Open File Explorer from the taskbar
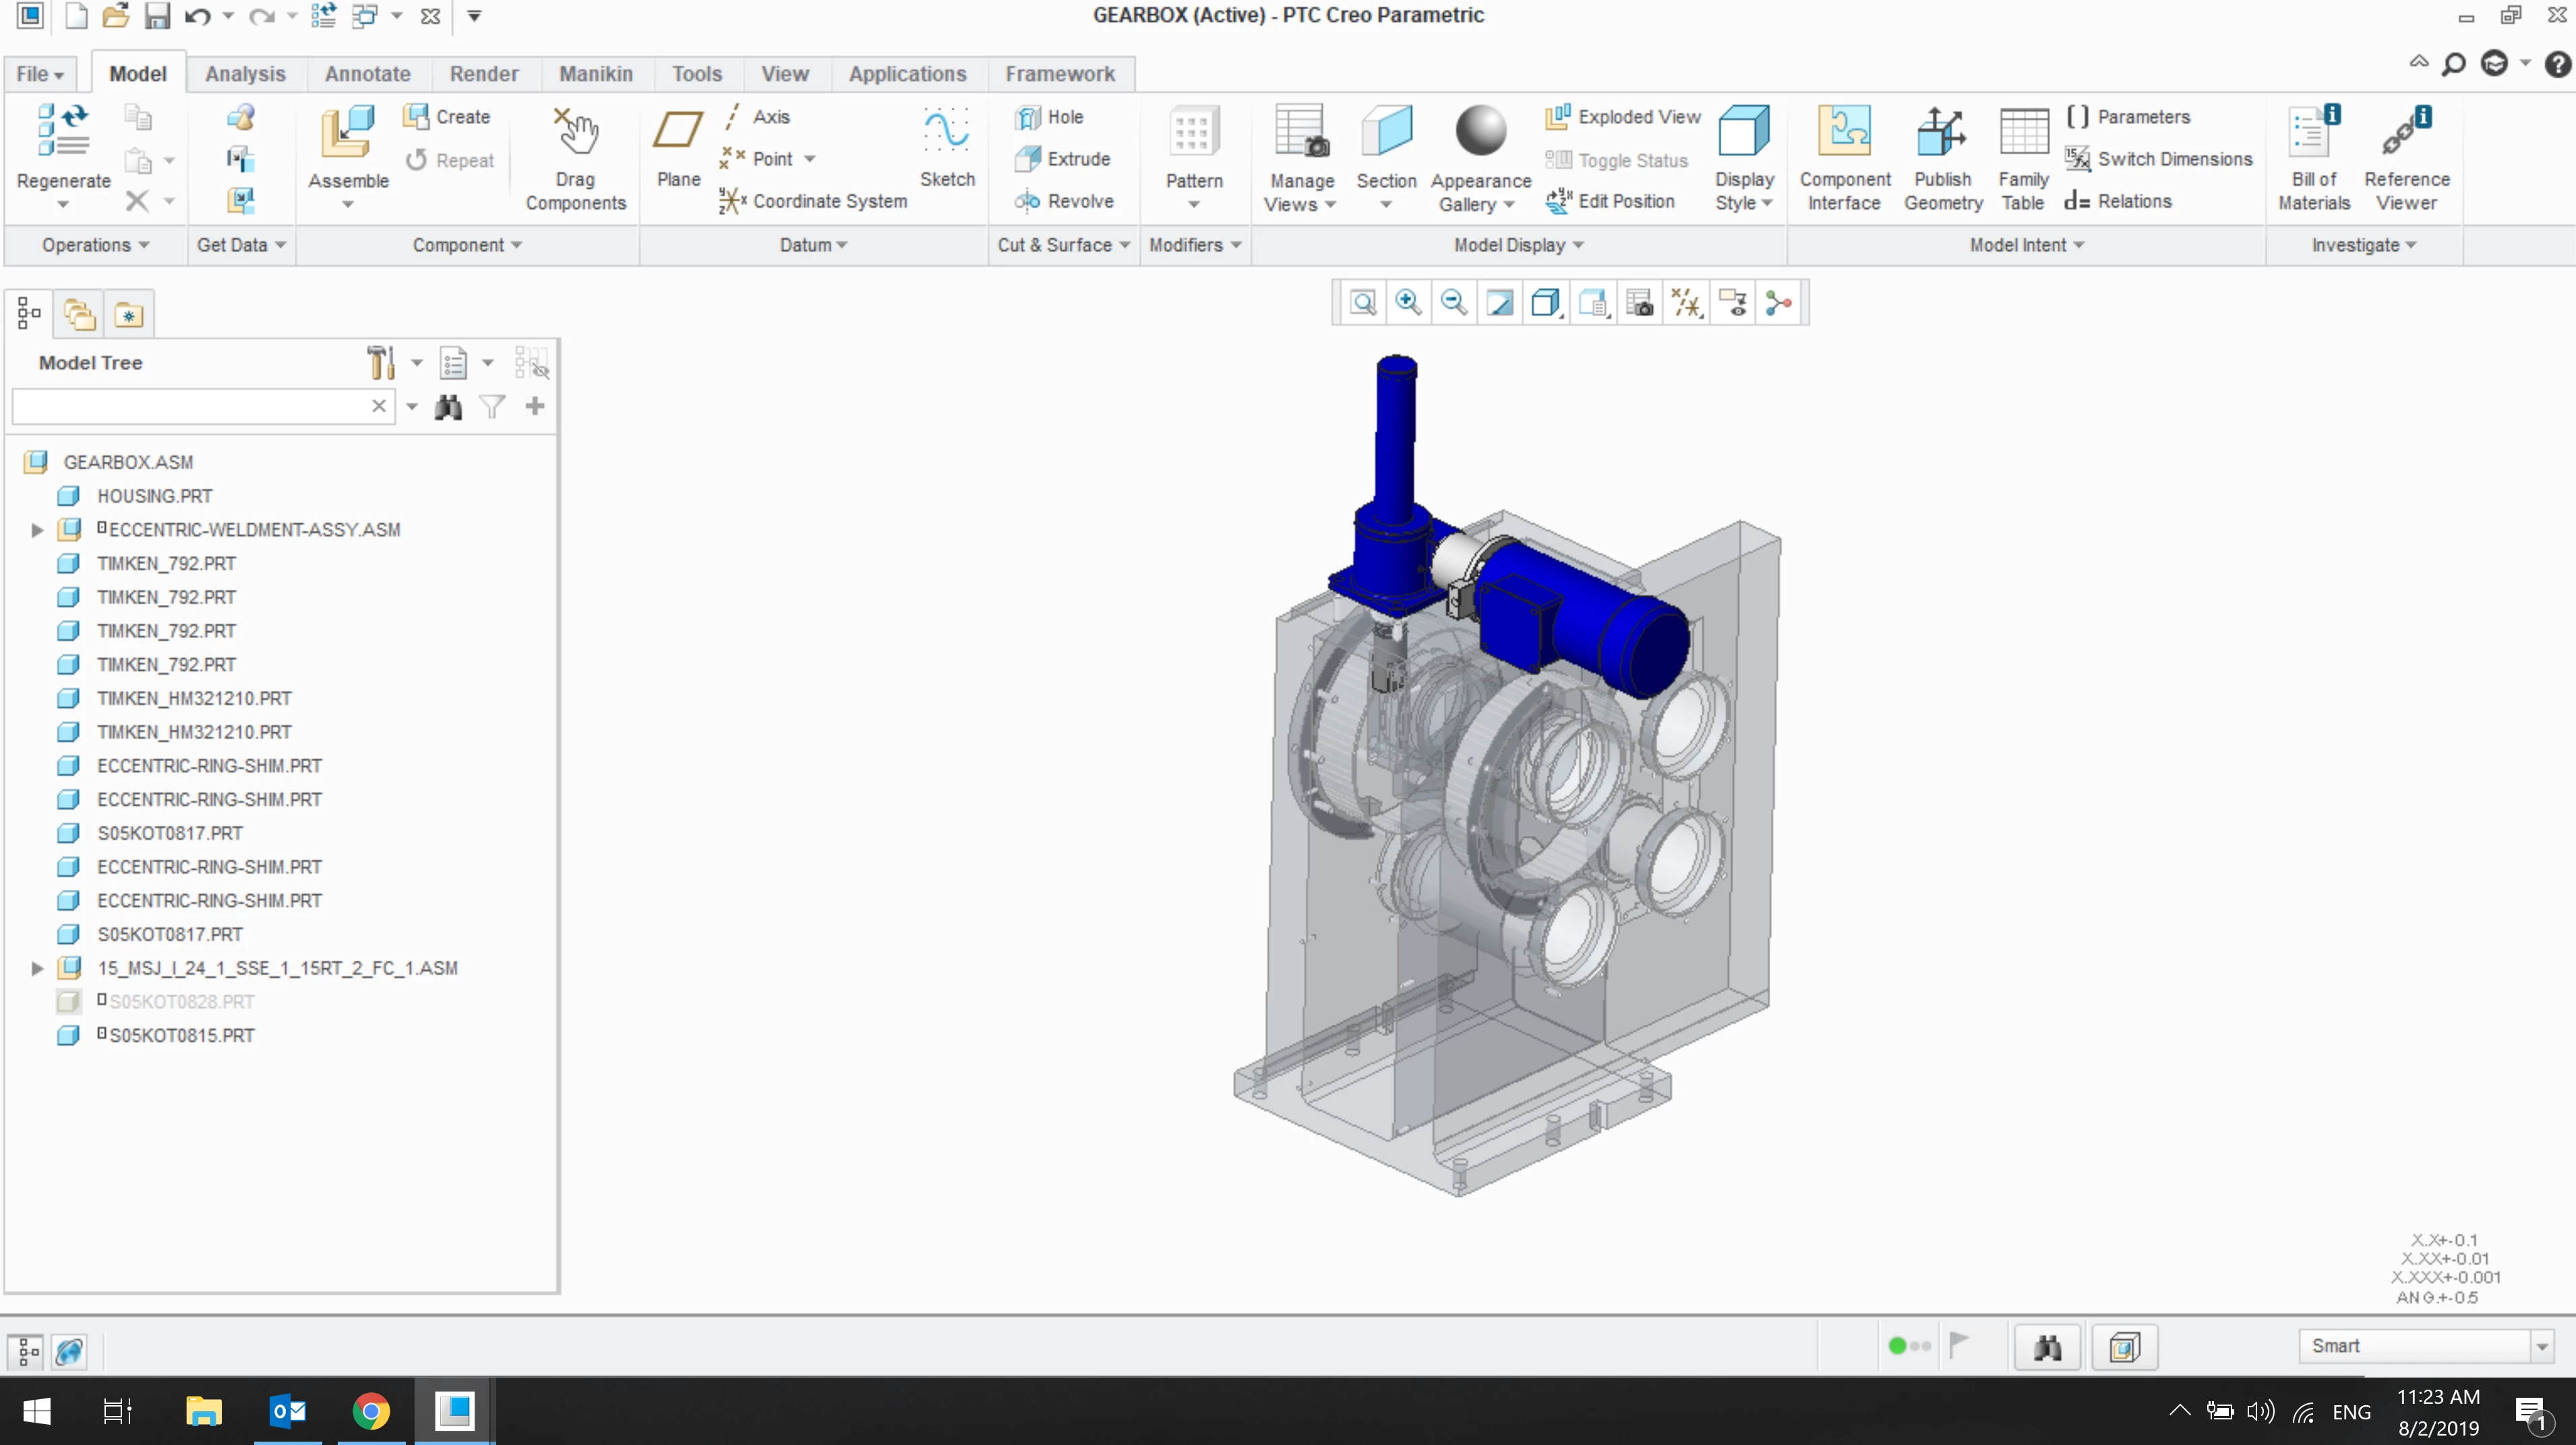The image size is (2576, 1445). [x=203, y=1411]
